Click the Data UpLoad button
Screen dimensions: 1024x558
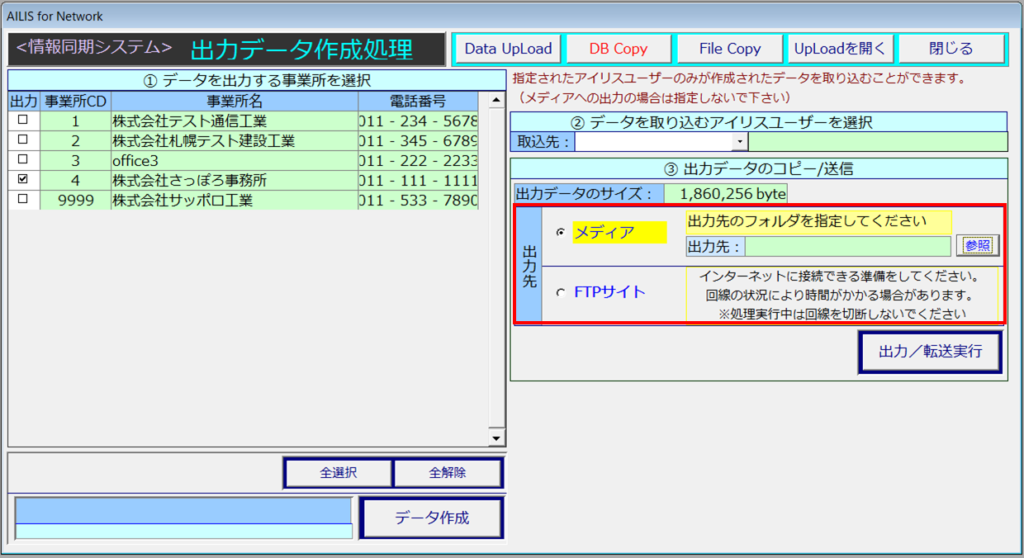pyautogui.click(x=508, y=48)
